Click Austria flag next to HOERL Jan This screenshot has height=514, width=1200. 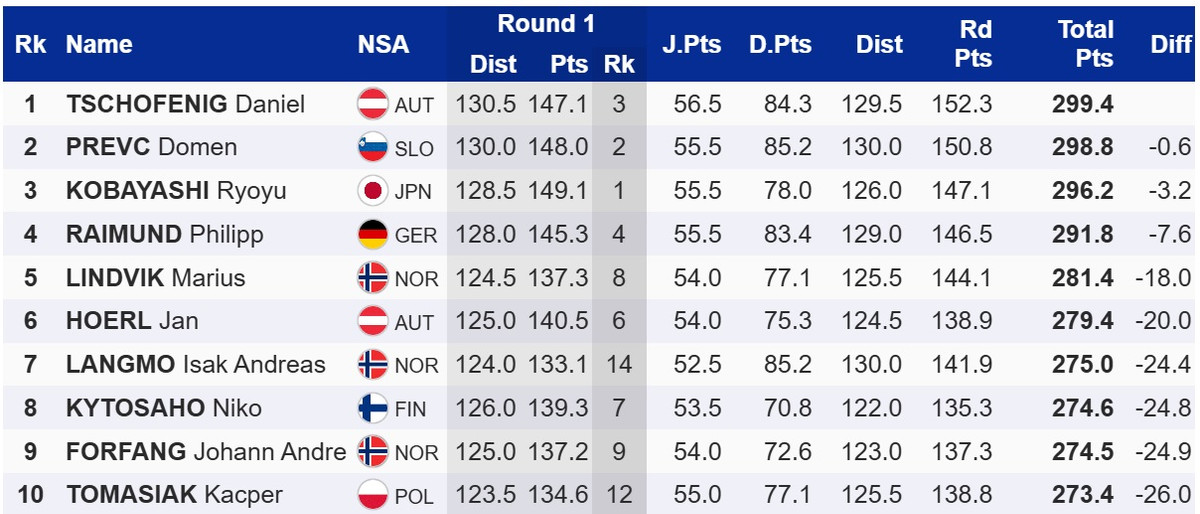tap(373, 321)
